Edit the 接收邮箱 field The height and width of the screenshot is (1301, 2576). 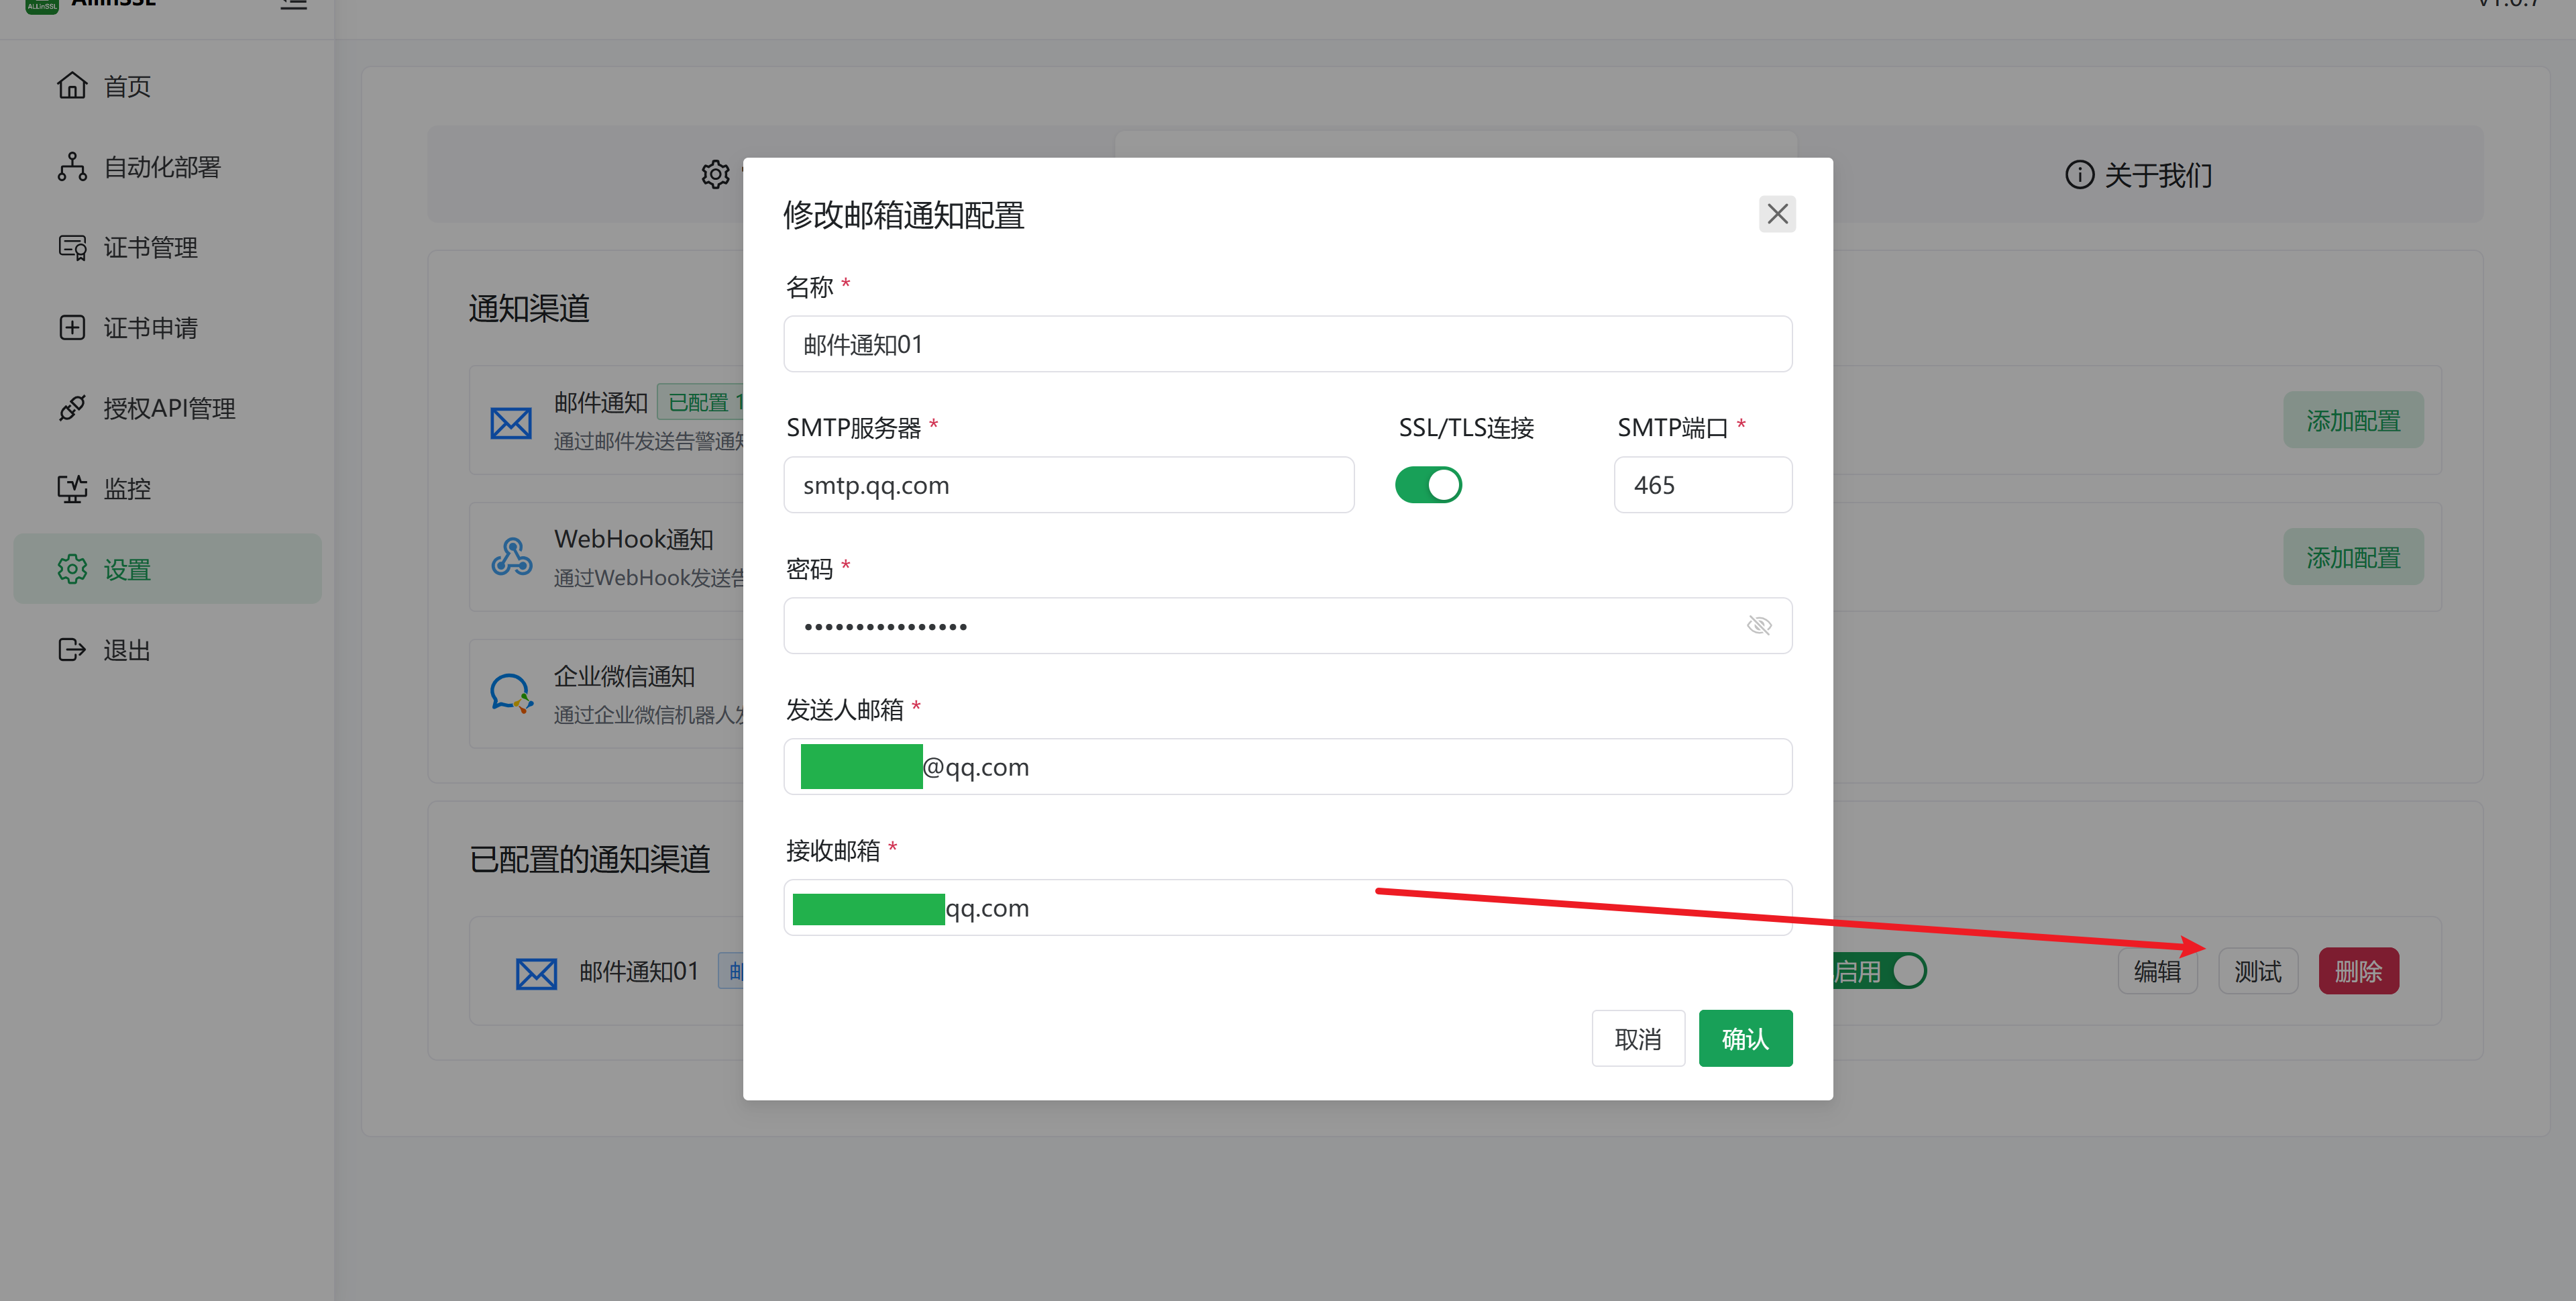pos(1287,908)
